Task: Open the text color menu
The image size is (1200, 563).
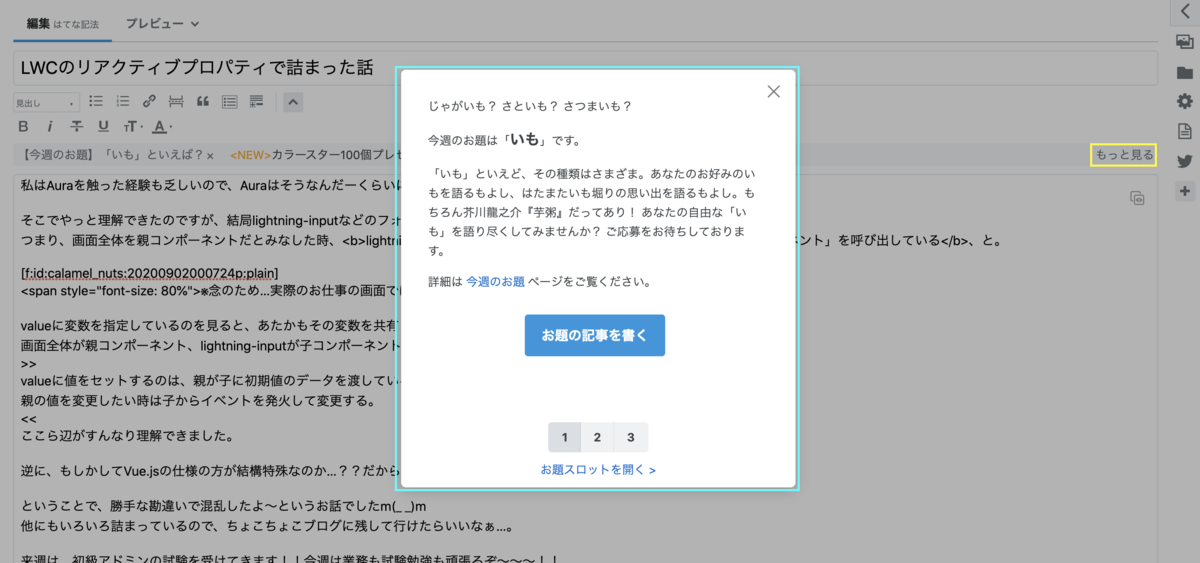Action: coord(161,126)
